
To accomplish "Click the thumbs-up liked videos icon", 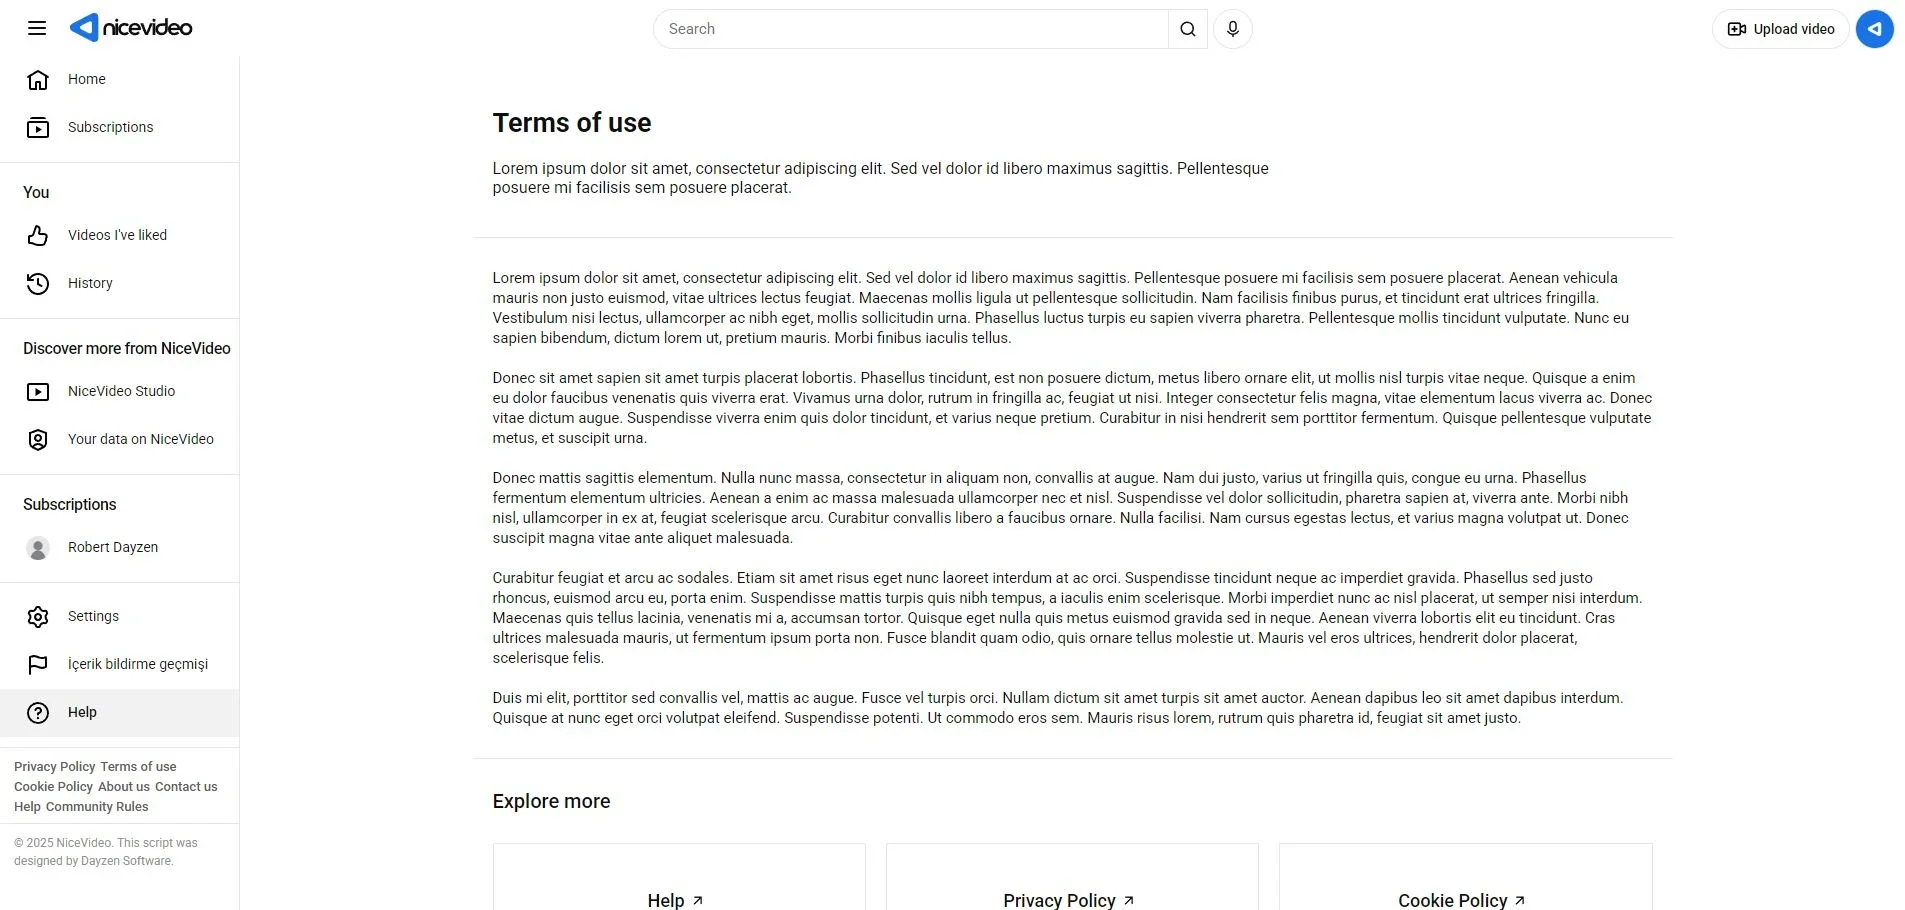I will coord(38,236).
